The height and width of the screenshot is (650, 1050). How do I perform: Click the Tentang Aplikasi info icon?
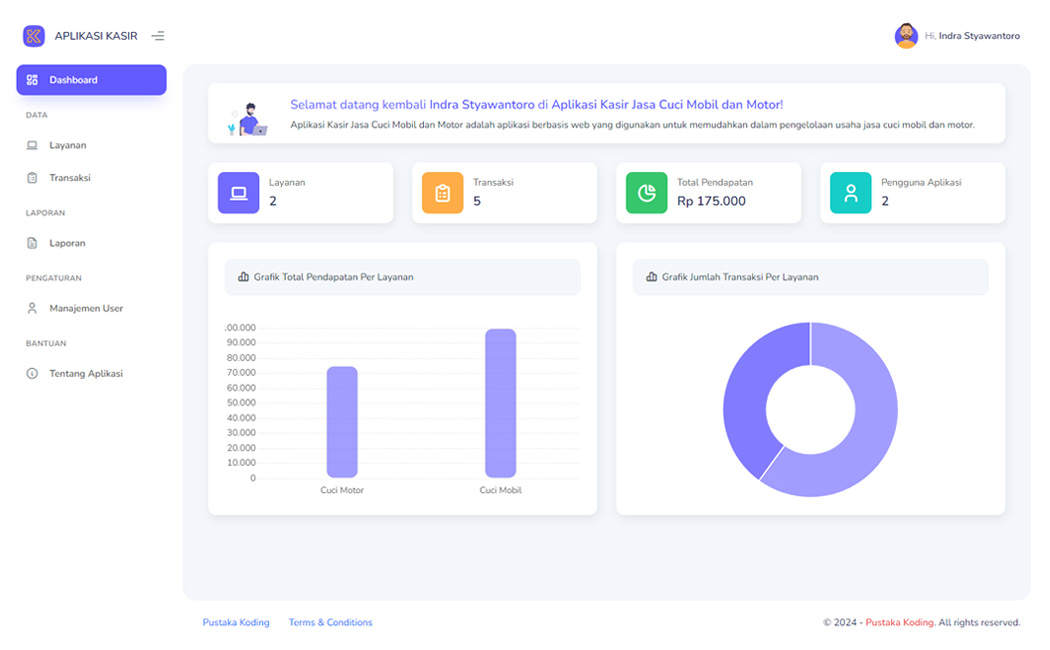tap(32, 374)
